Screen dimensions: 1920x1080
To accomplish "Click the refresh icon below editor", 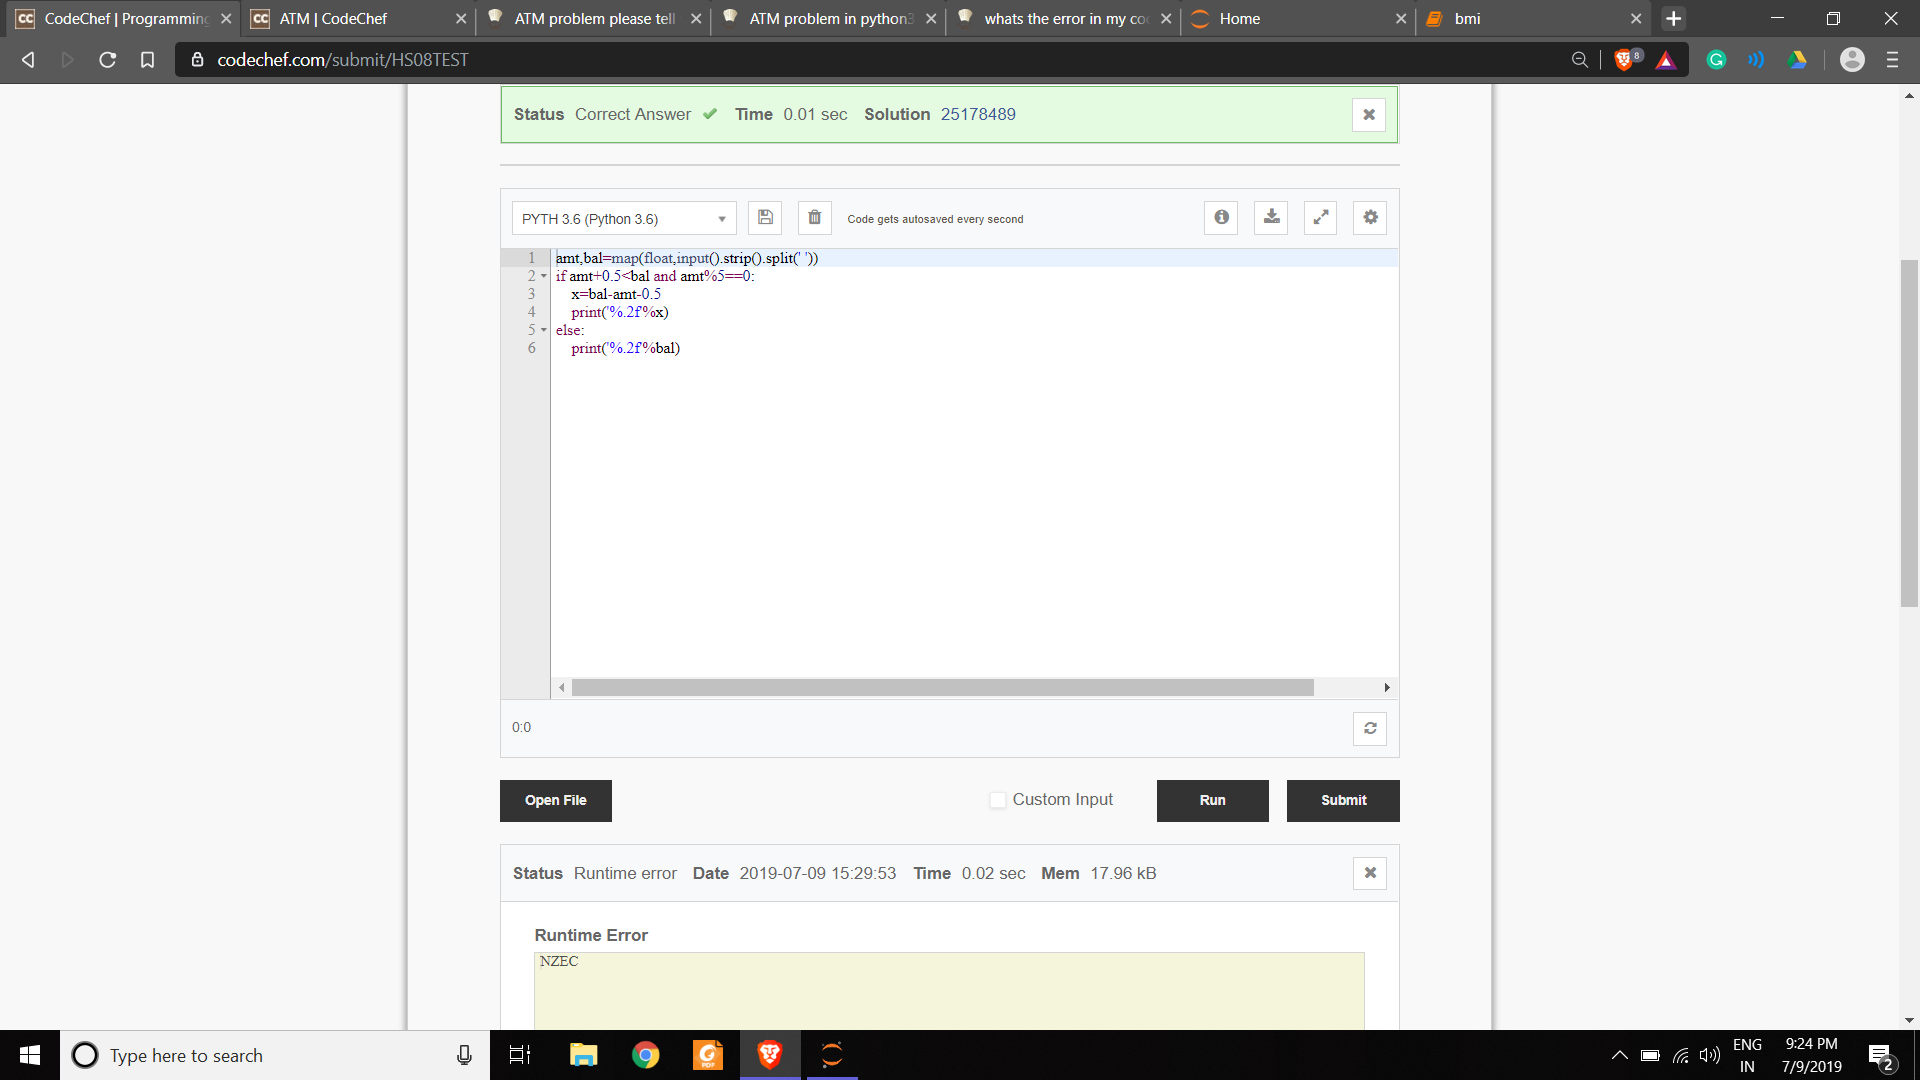I will tap(1370, 729).
